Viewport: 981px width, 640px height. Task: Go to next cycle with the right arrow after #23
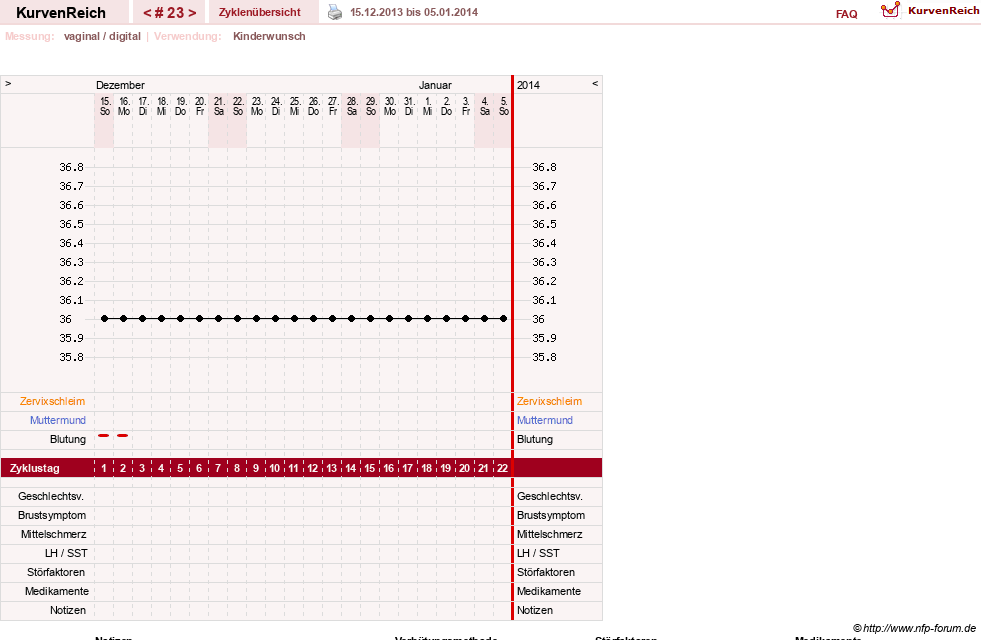[x=192, y=13]
